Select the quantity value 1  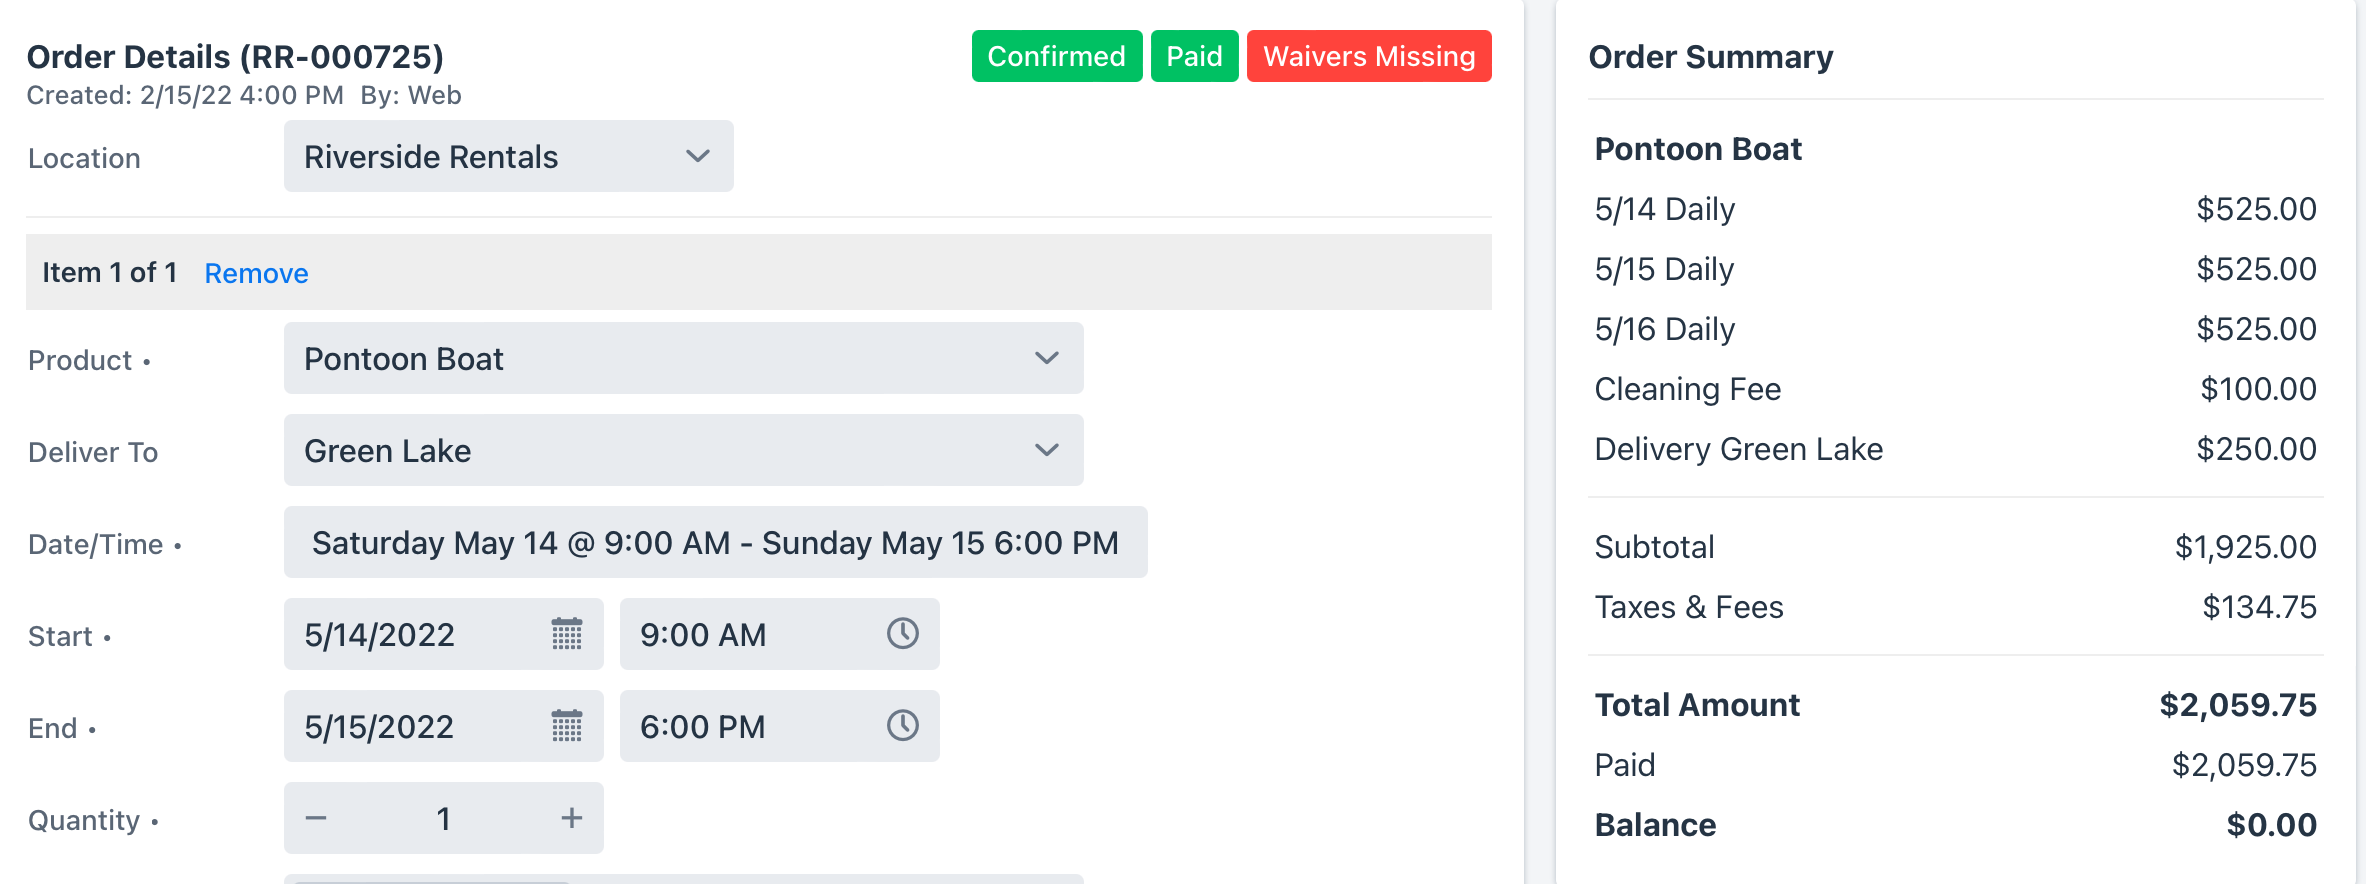tap(444, 819)
